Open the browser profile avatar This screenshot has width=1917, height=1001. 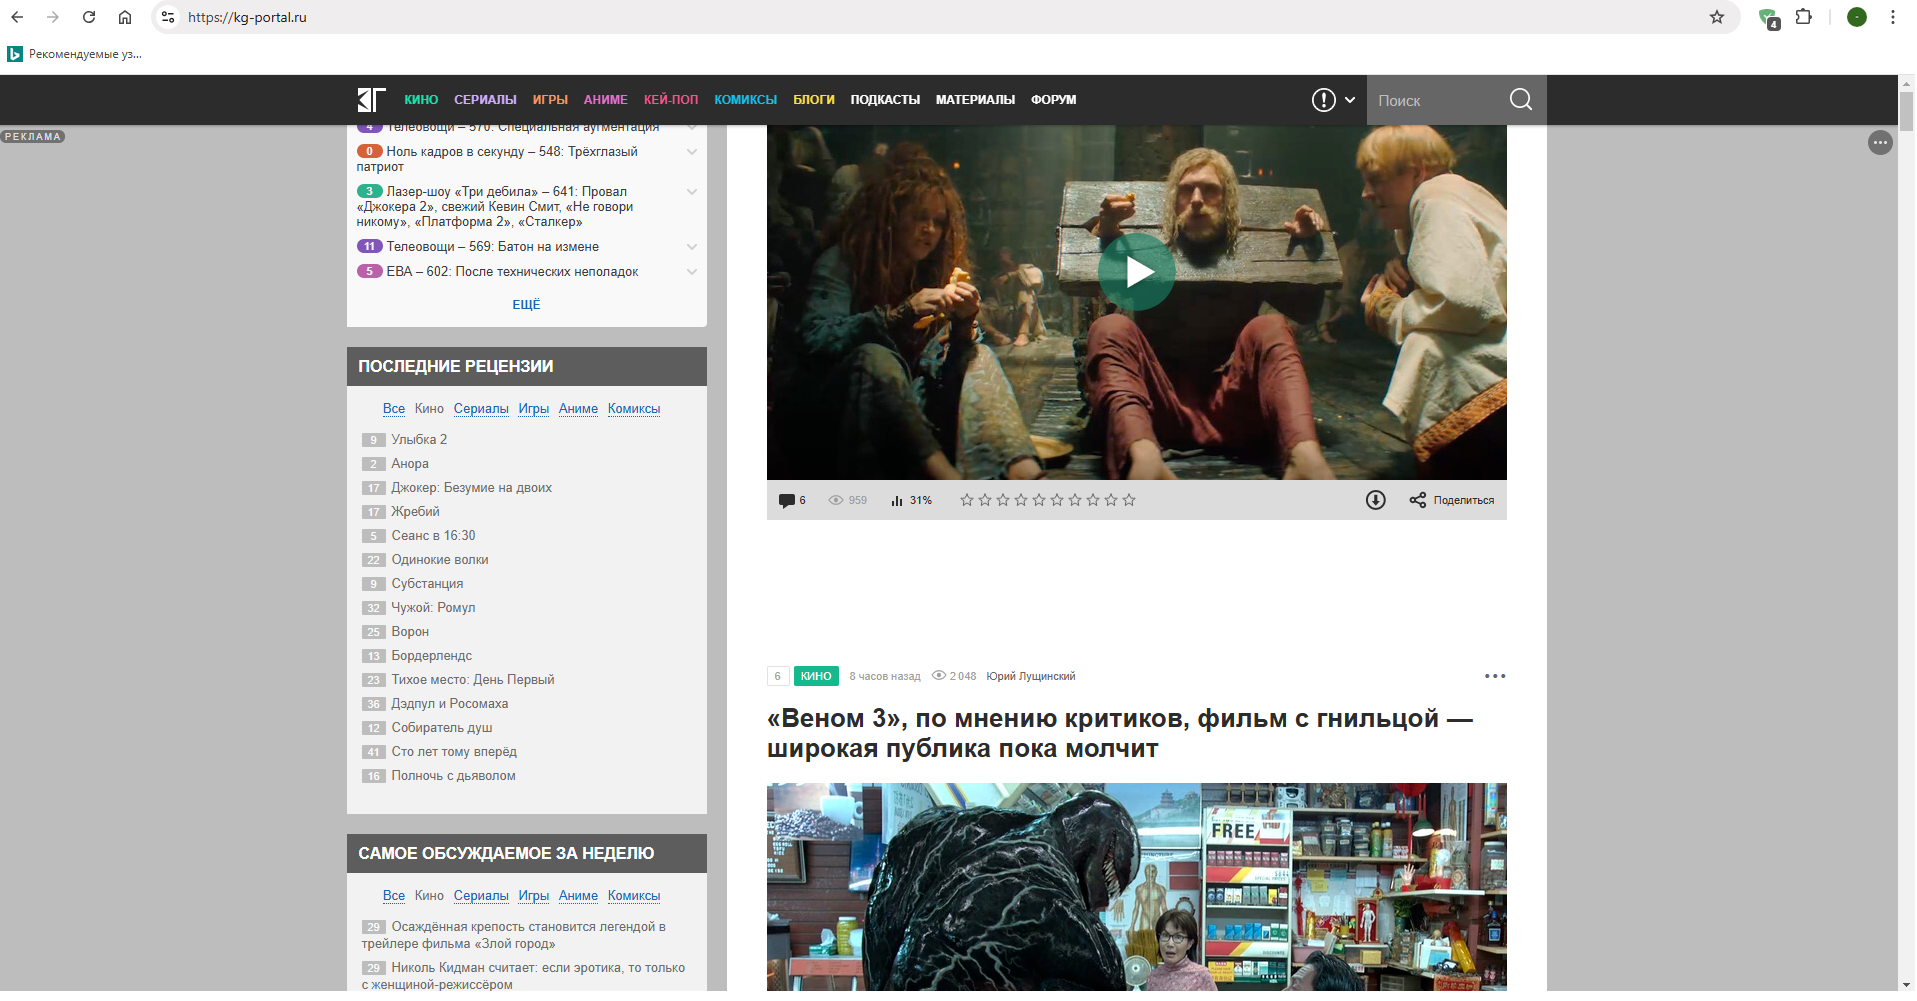pos(1857,17)
